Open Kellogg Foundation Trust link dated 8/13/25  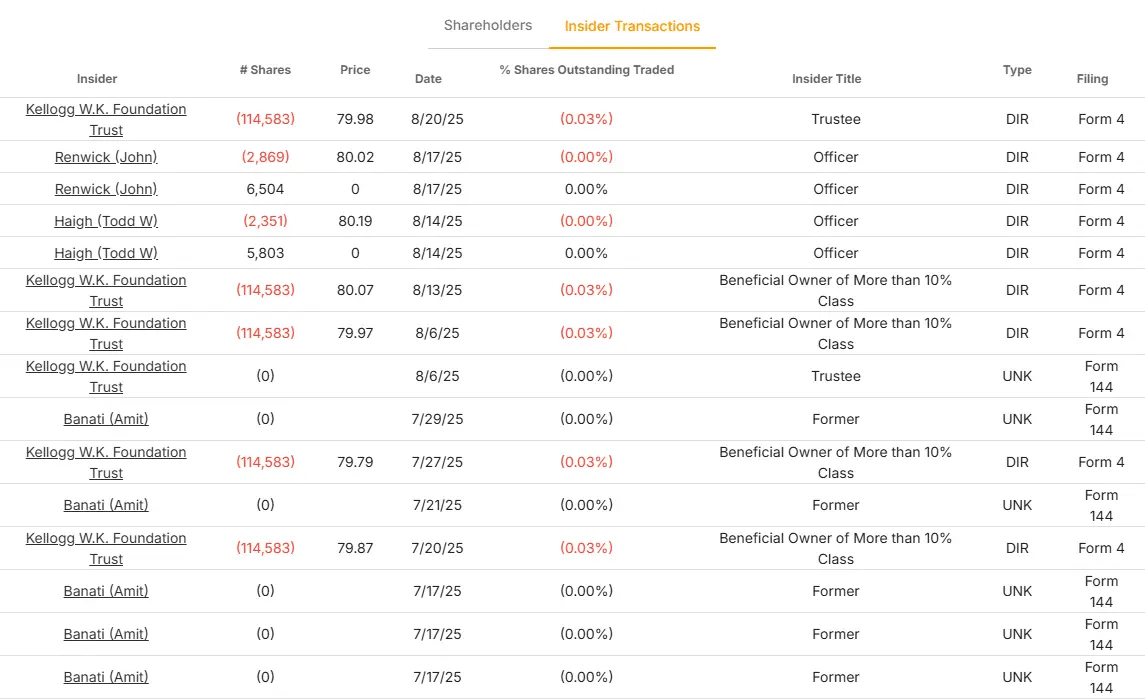[x=106, y=290]
